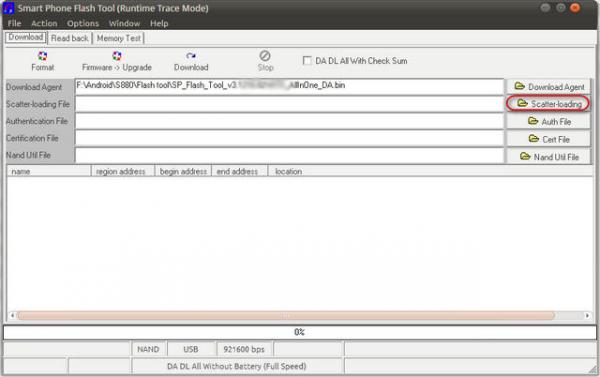
Task: Click the Nand Util File path field
Action: [x=289, y=155]
